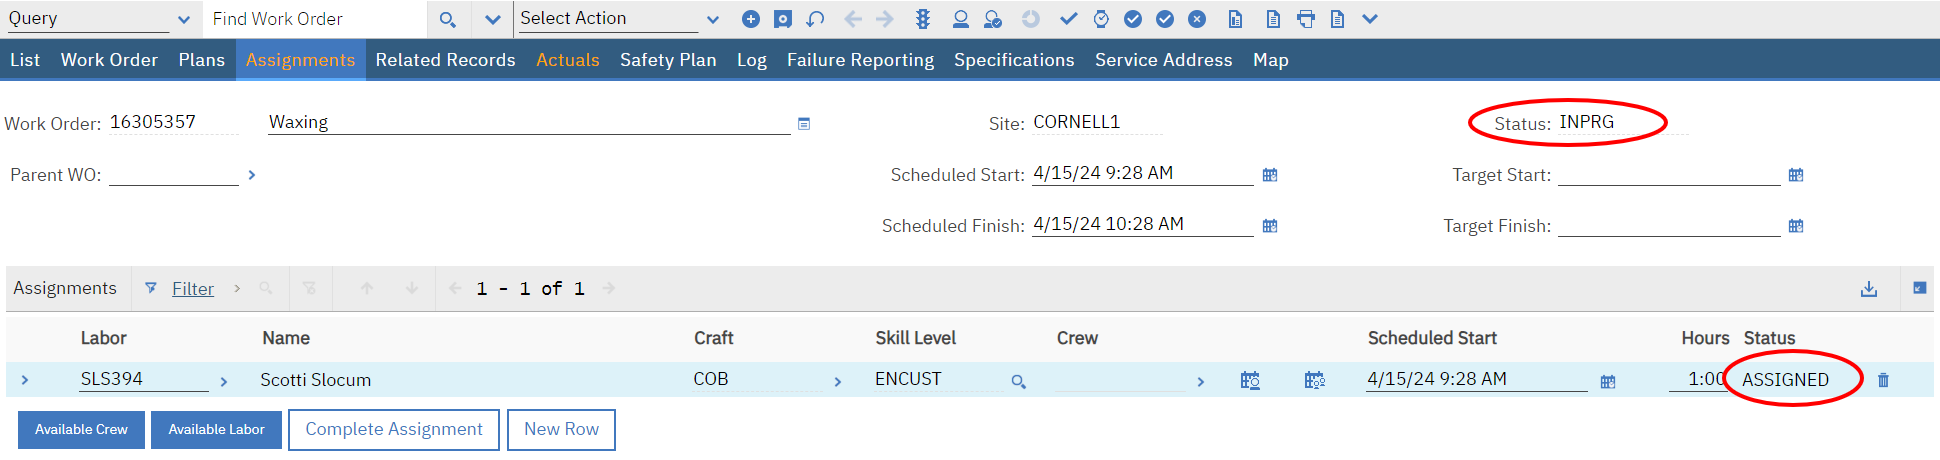1940x460 pixels.
Task: Expand chevron next to Filter link
Action: 237,288
